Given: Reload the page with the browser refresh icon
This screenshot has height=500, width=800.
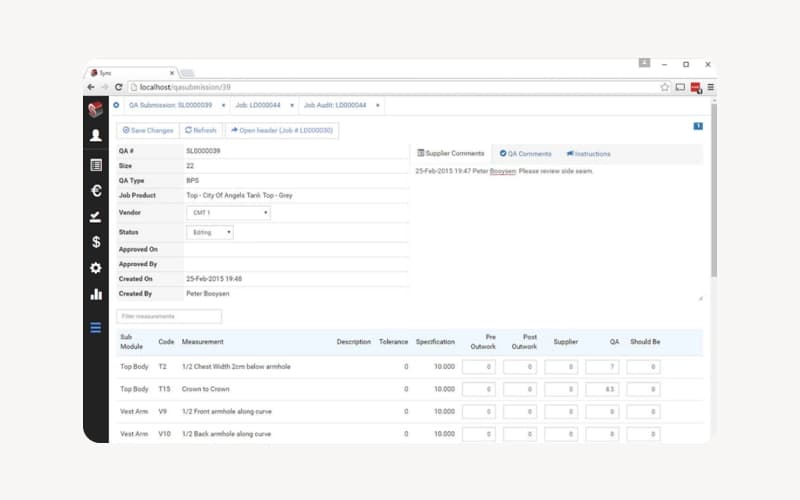Looking at the screenshot, I should tap(118, 87).
